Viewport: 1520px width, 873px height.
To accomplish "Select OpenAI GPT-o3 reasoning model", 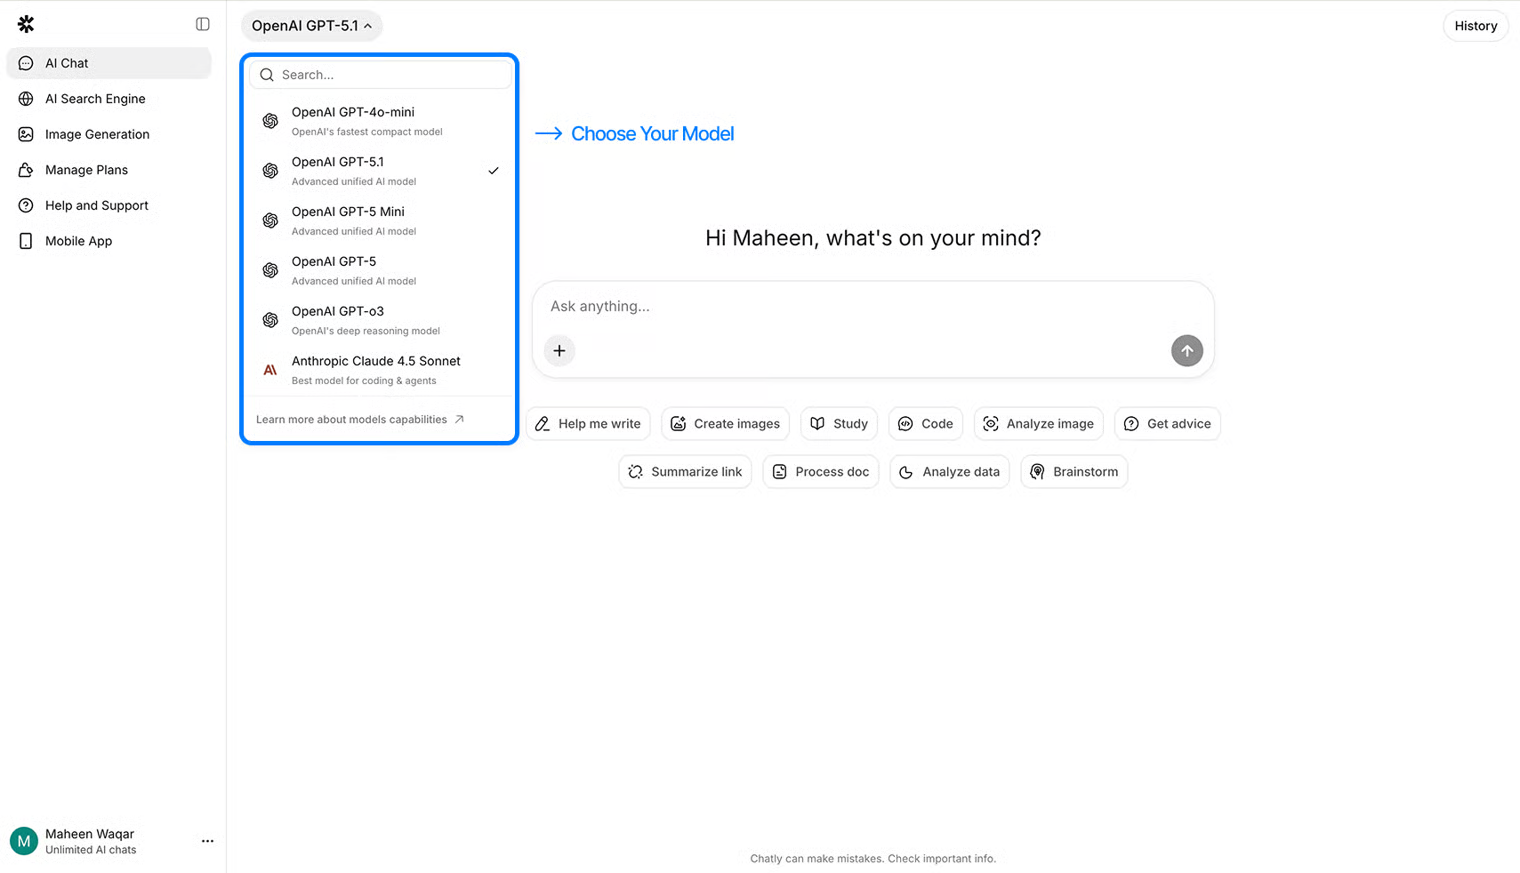I will 380,320.
